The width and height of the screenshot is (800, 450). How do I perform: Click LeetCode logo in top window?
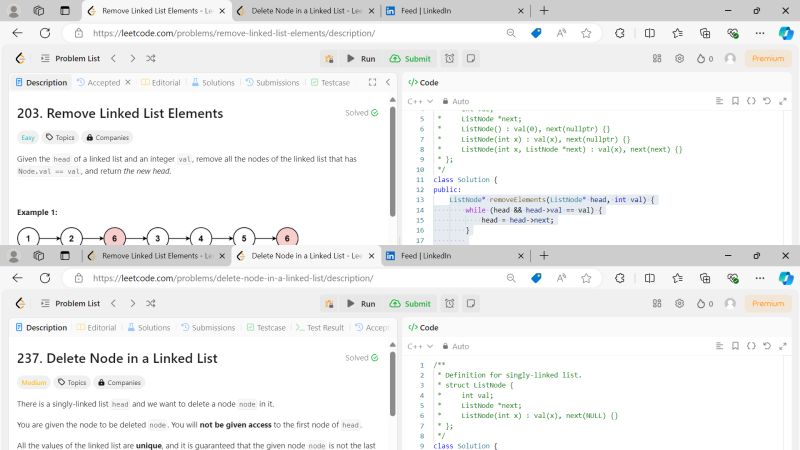point(20,59)
